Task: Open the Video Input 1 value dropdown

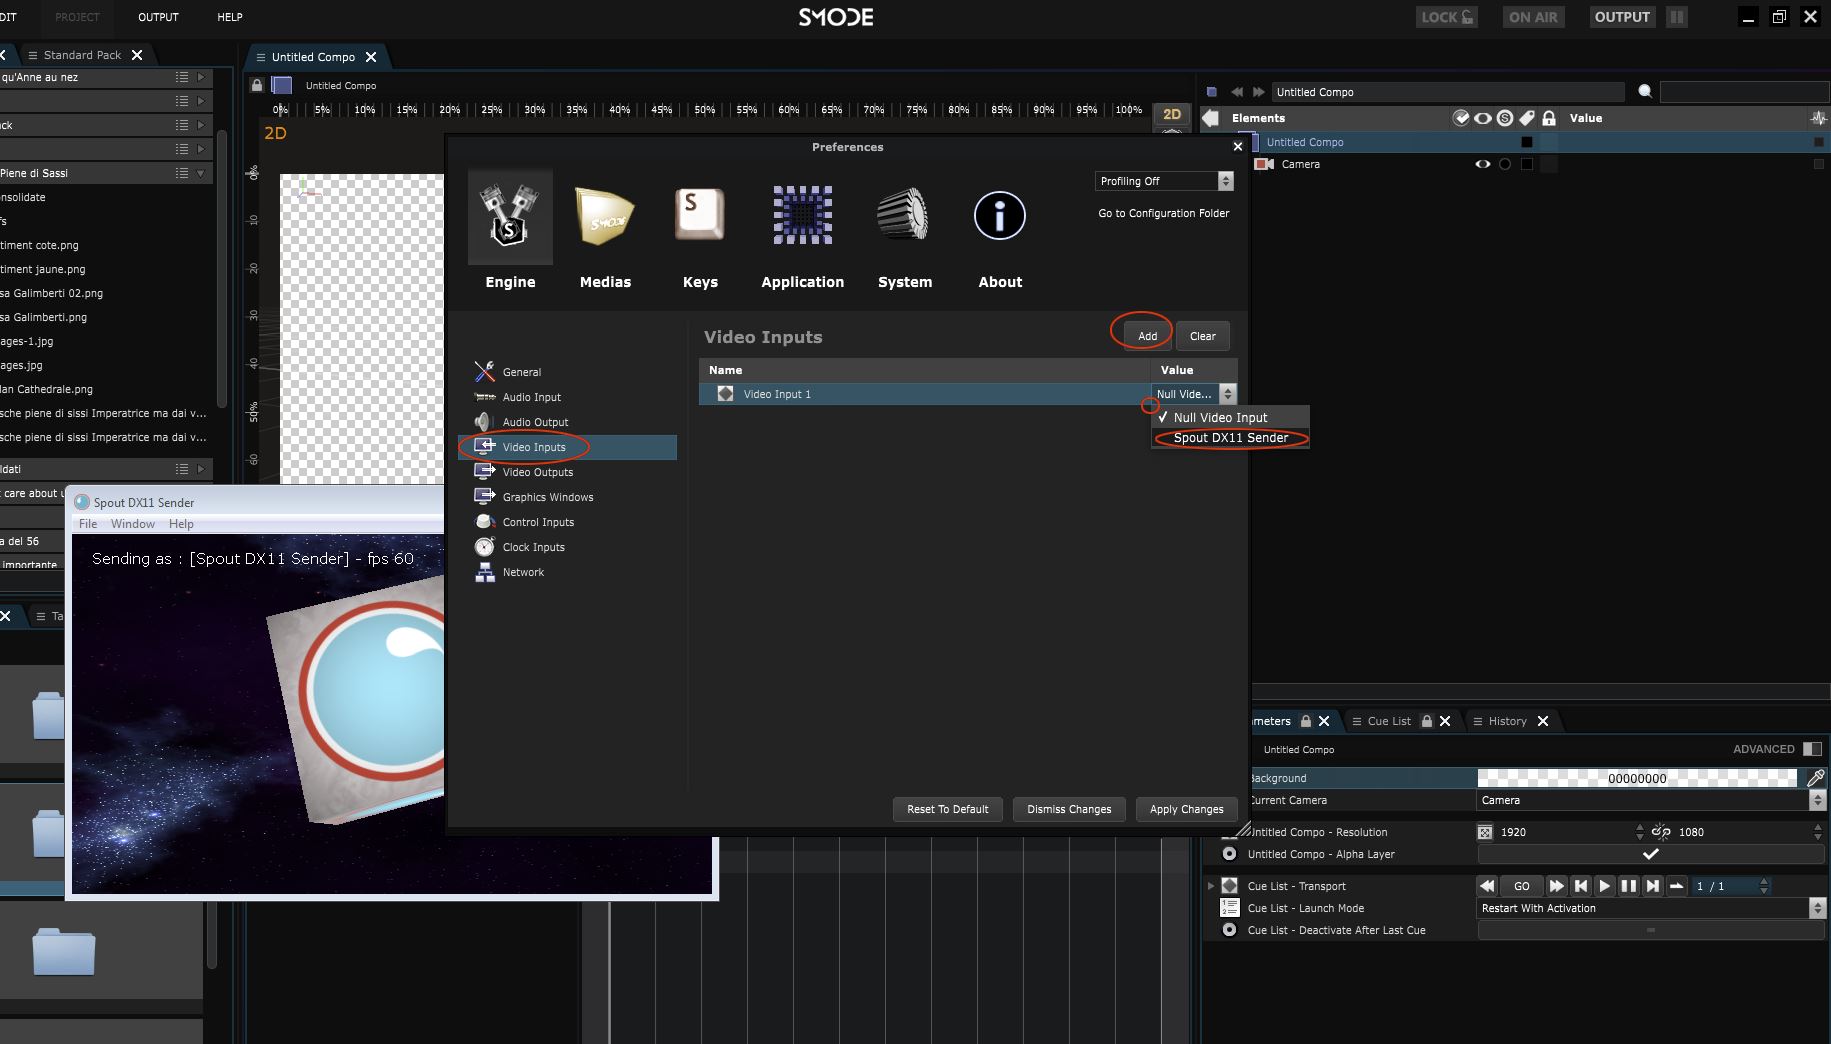Action: (1194, 394)
